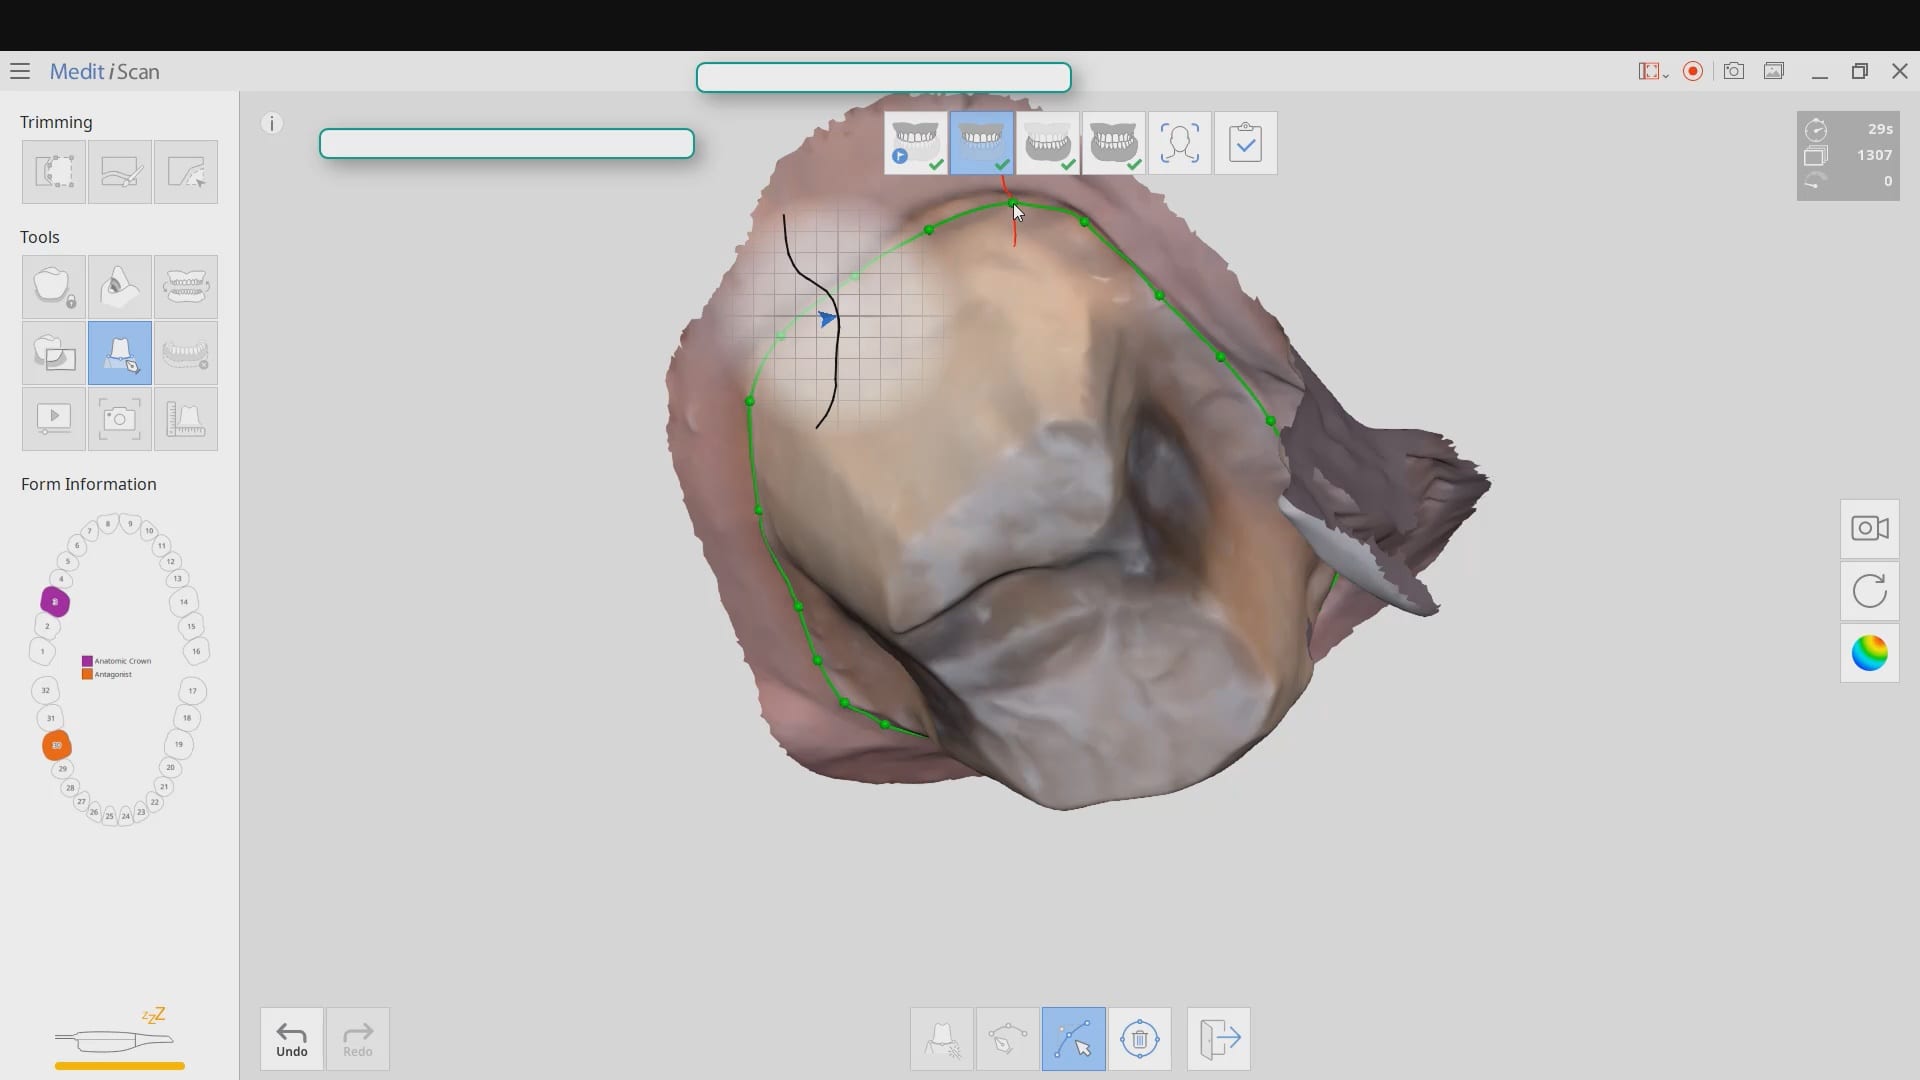Open the occlusion alignment tool

pos(186,287)
